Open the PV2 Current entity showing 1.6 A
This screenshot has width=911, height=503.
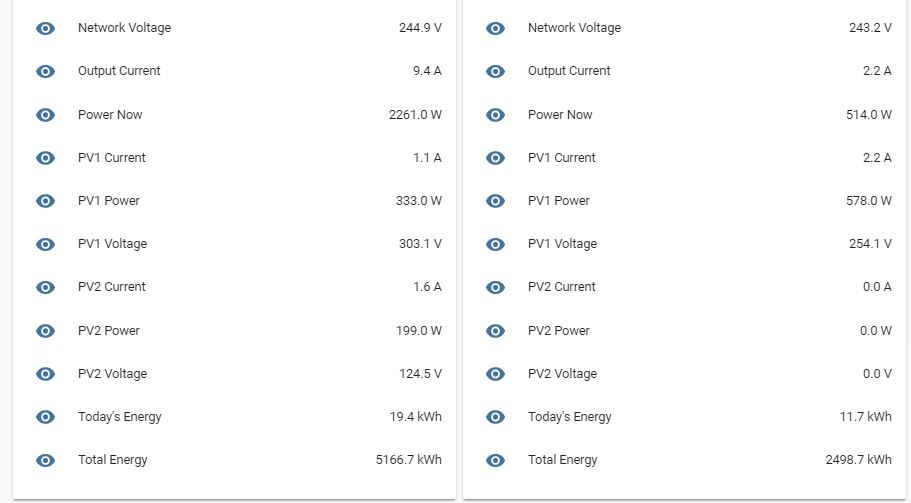click(x=112, y=287)
